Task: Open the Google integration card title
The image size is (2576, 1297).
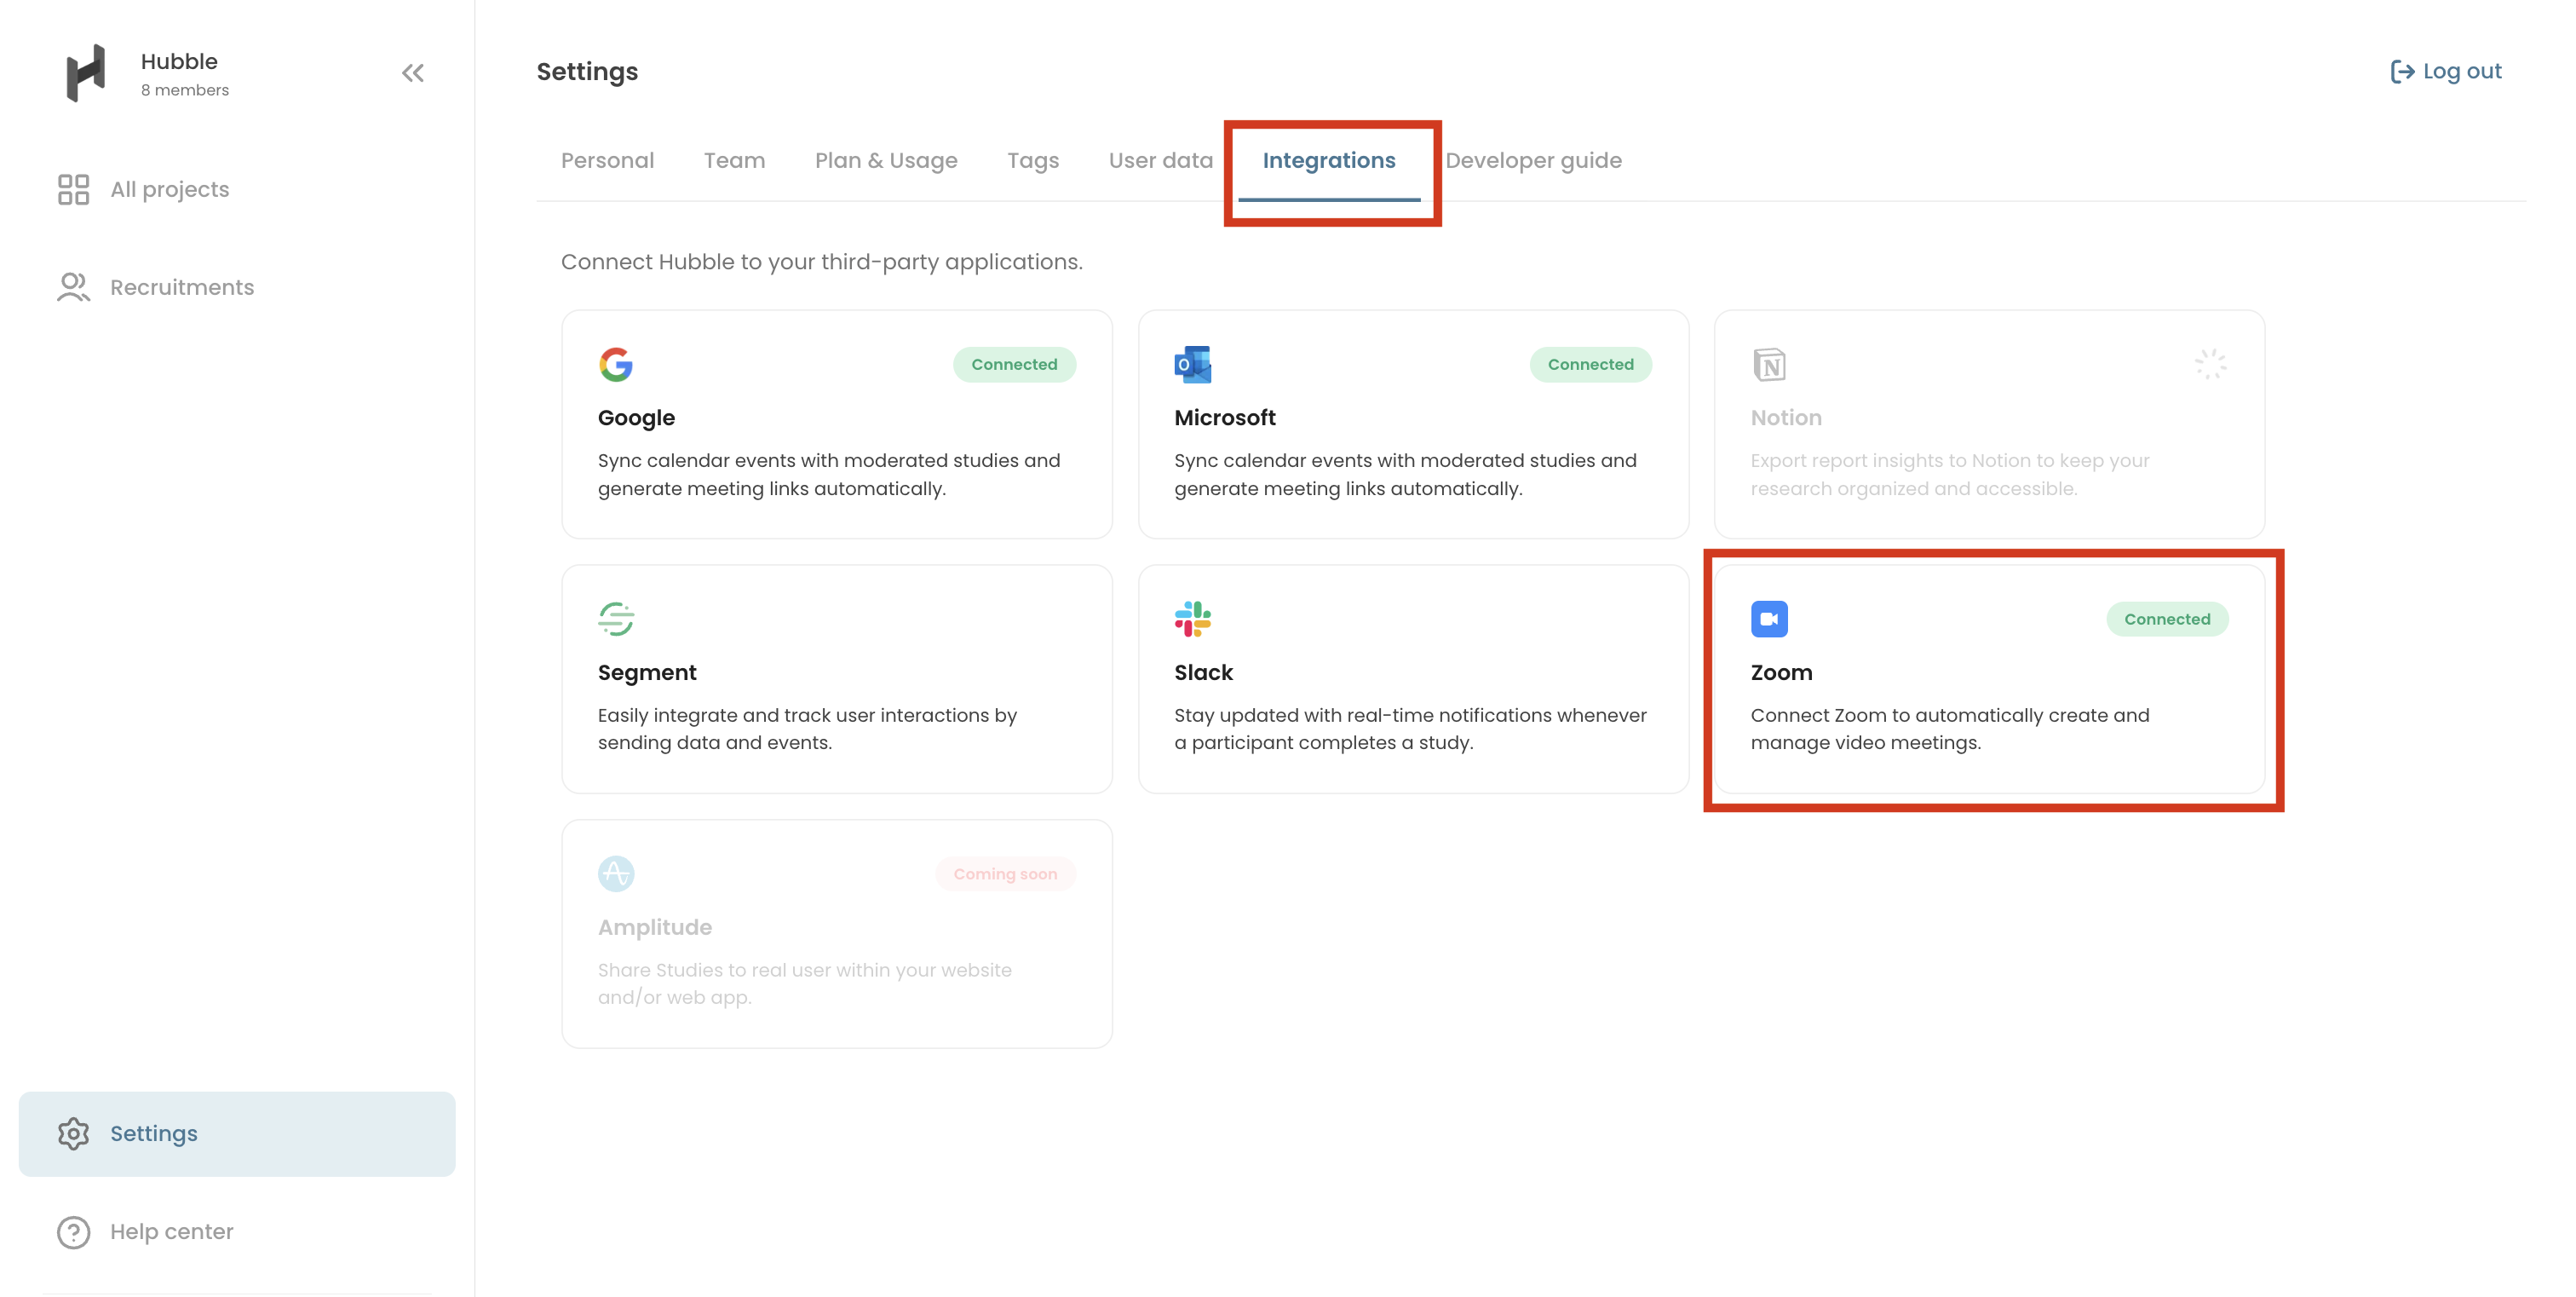Action: (636, 418)
